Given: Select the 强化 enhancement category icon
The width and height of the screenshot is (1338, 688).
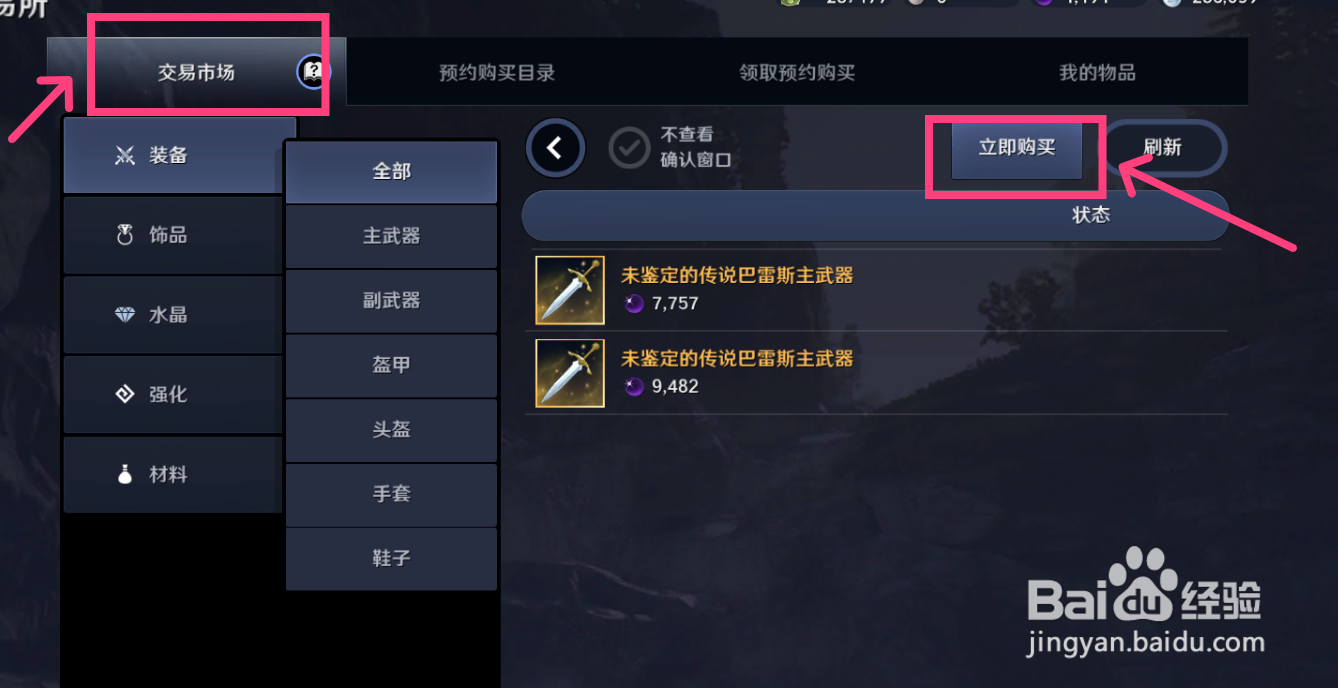Looking at the screenshot, I should pos(125,394).
